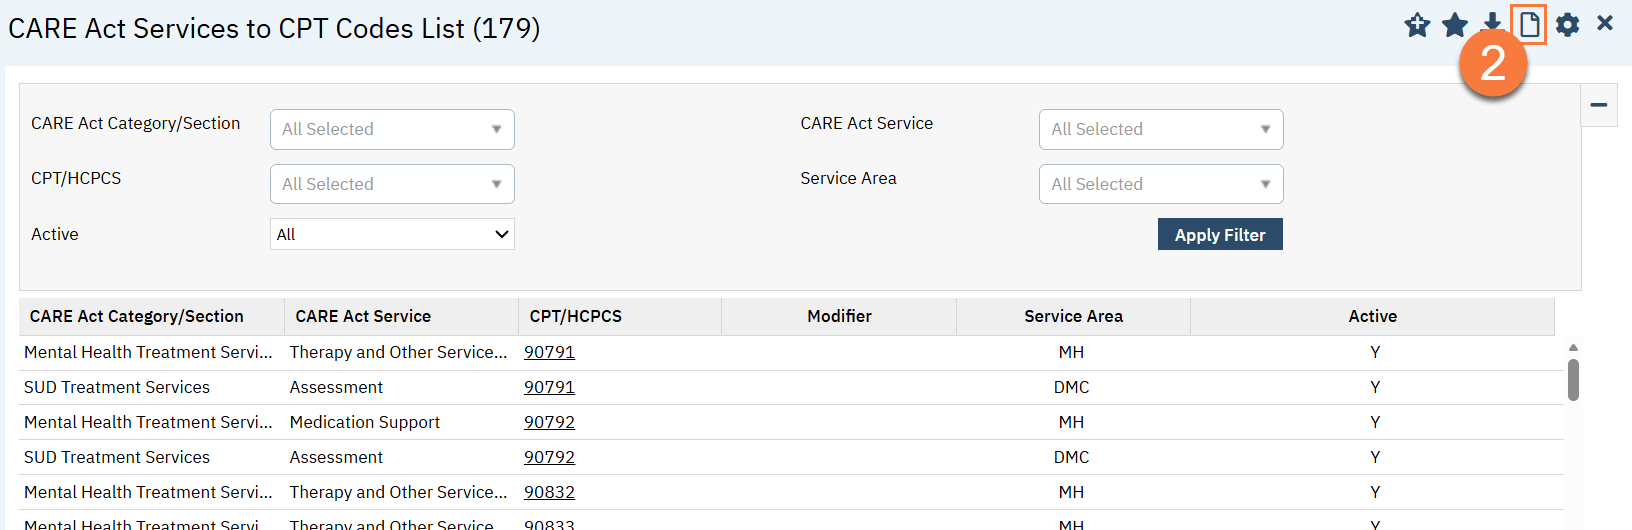Open the first 90791 code link for MH
The width and height of the screenshot is (1632, 530).
(549, 352)
